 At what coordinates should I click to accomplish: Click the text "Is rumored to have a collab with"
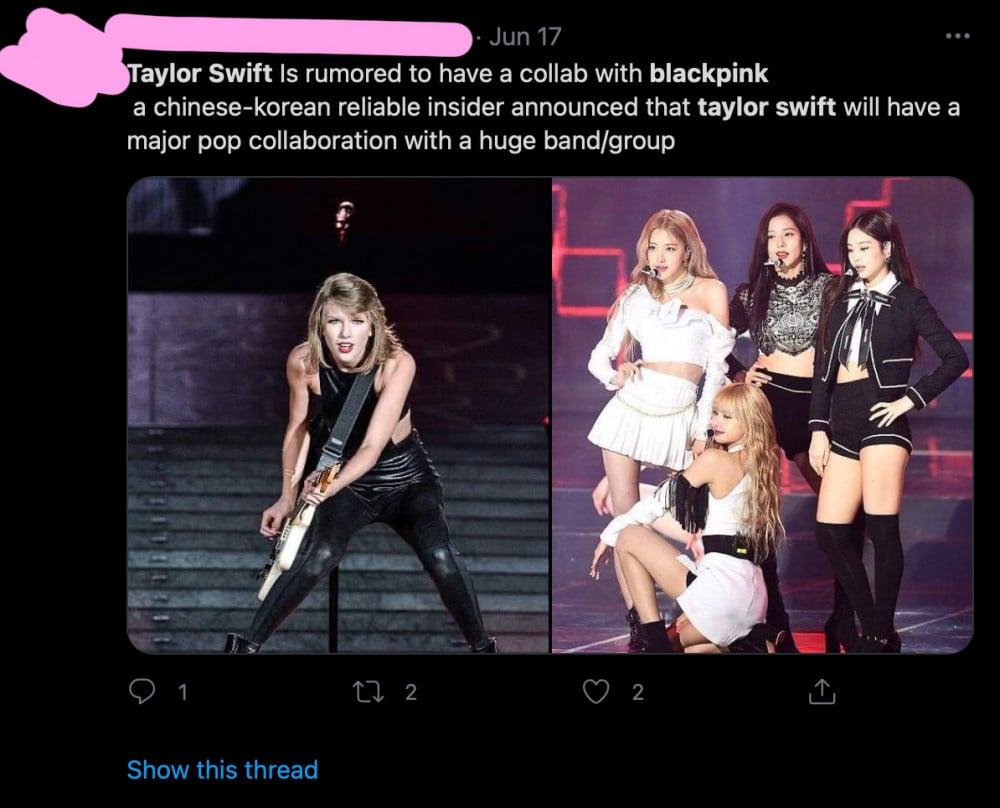(461, 74)
